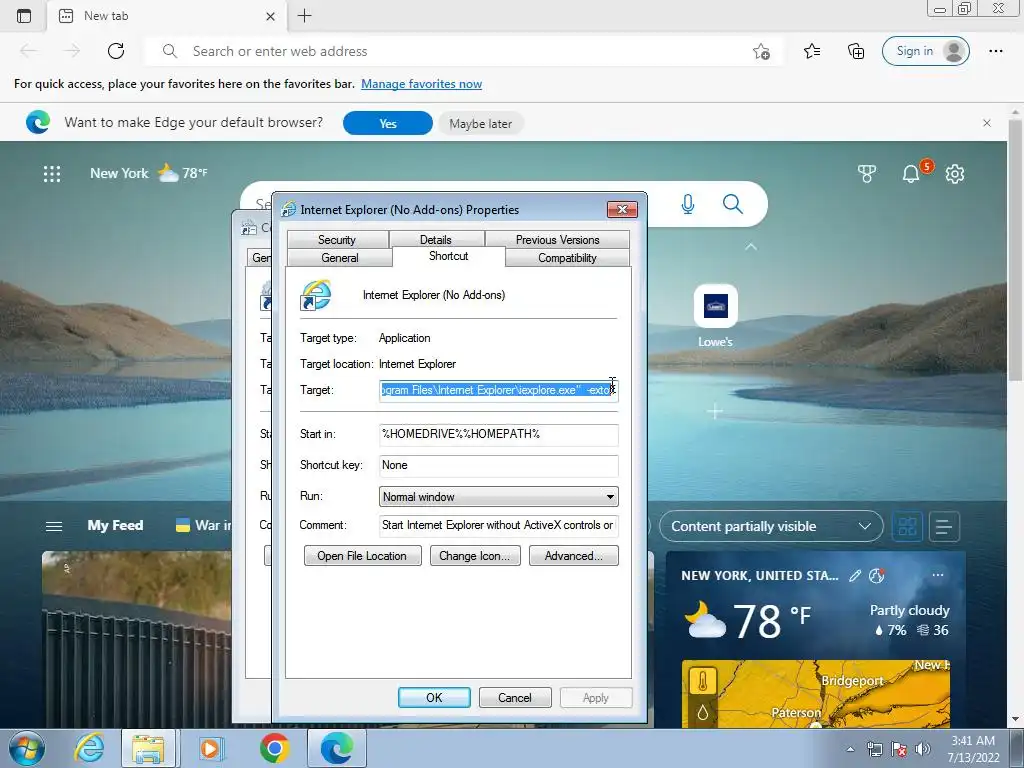Click the taskbar clock showing 3:41 AM

tap(973, 749)
